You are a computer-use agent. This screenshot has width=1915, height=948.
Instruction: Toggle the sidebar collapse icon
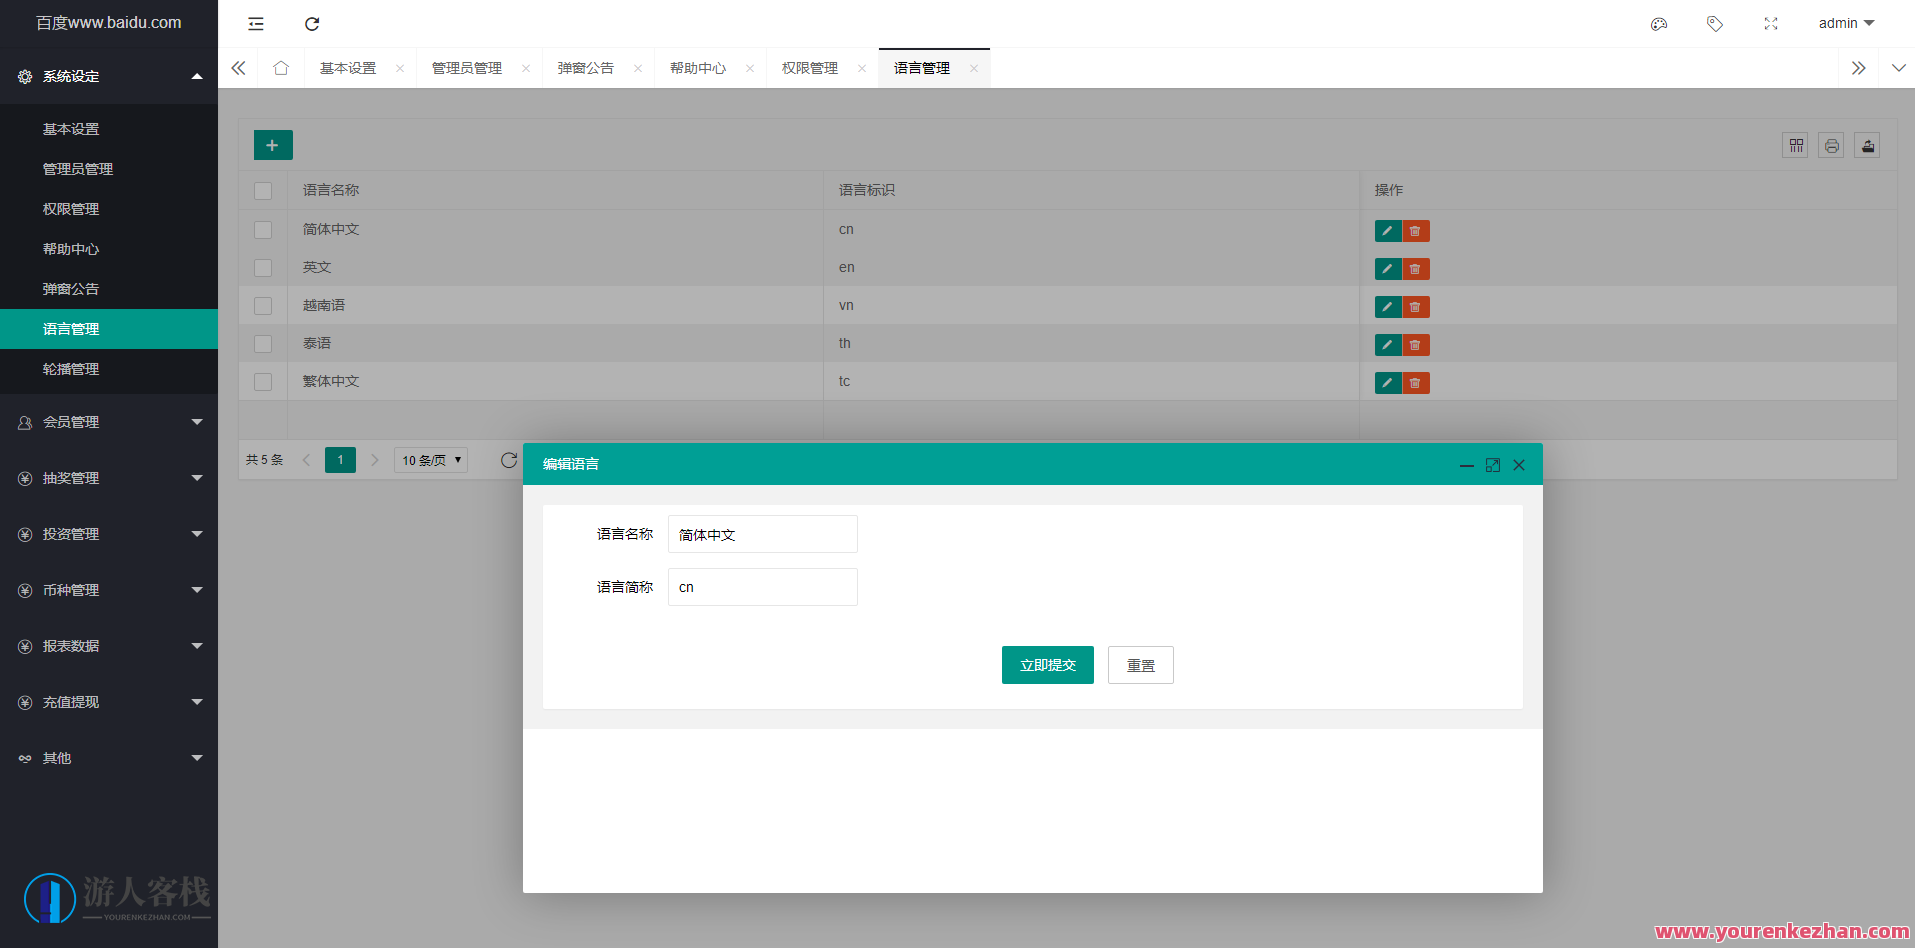[256, 24]
